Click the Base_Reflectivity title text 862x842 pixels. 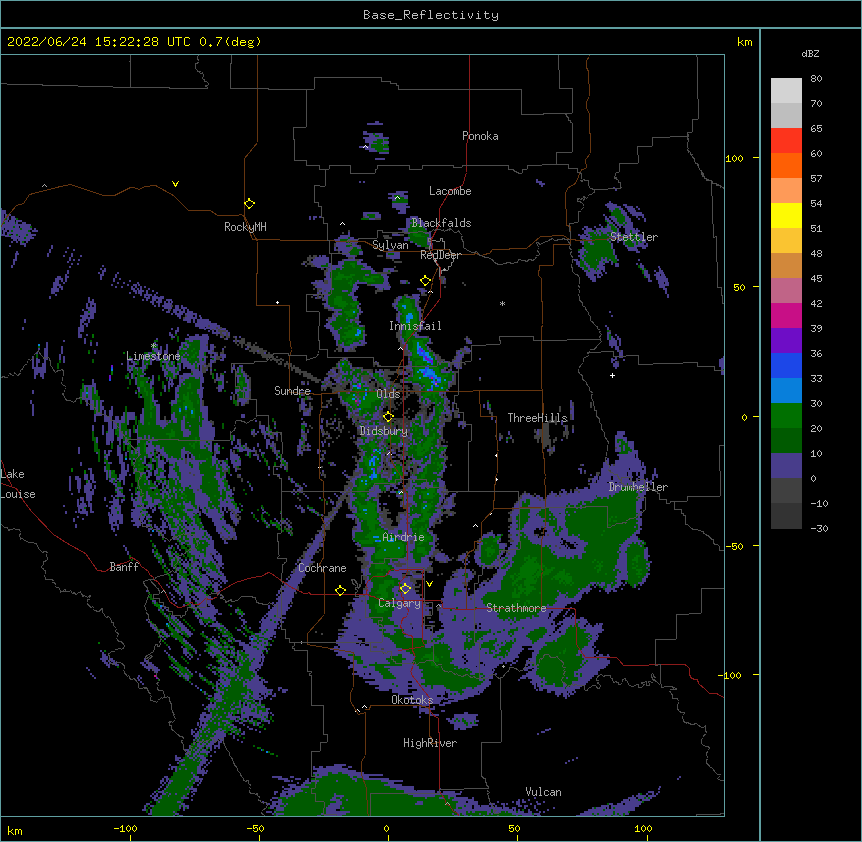click(x=431, y=15)
